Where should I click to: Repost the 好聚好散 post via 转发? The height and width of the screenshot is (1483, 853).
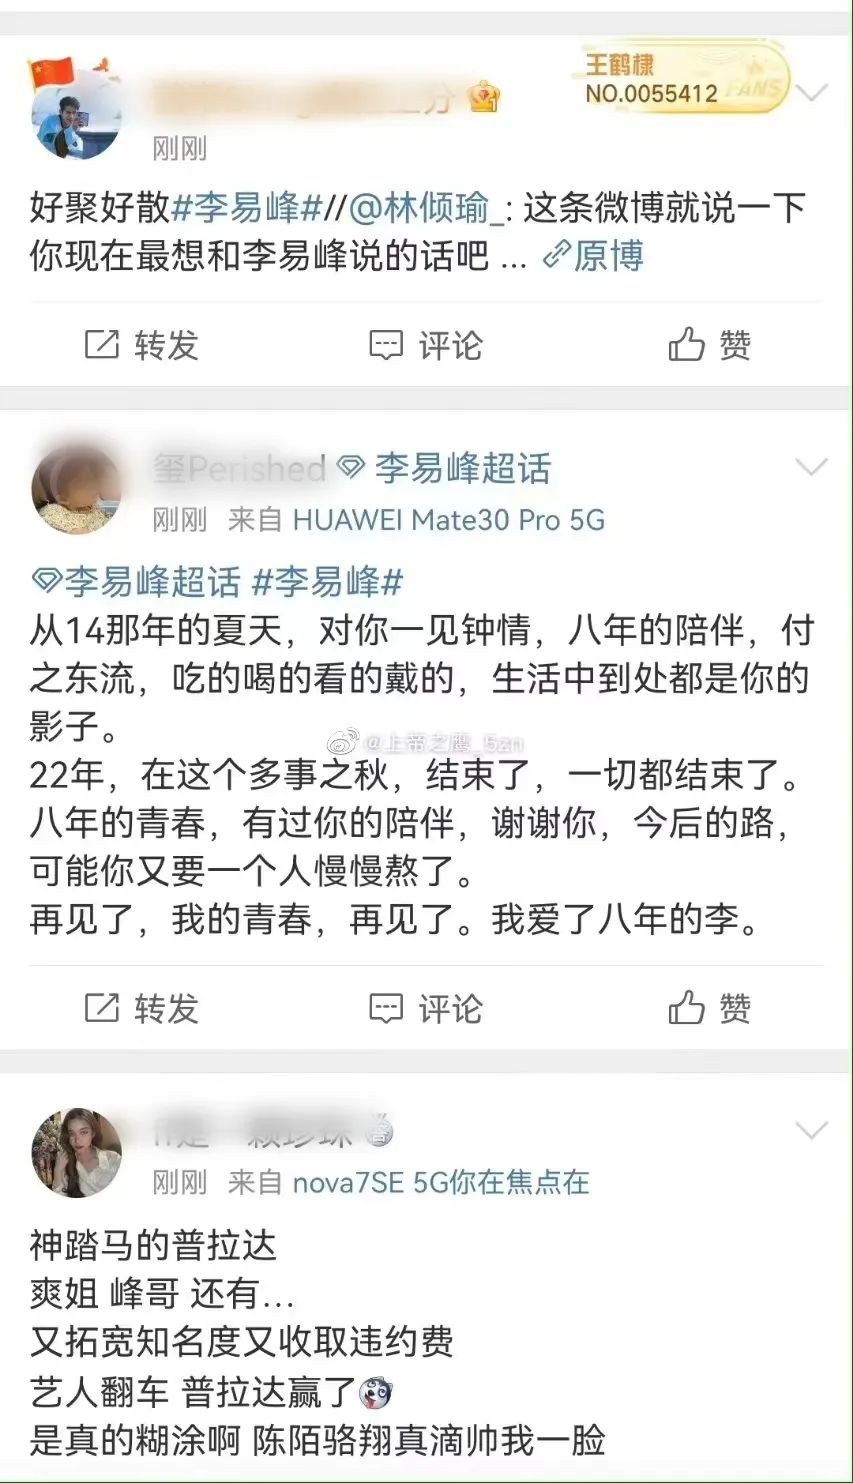(141, 345)
